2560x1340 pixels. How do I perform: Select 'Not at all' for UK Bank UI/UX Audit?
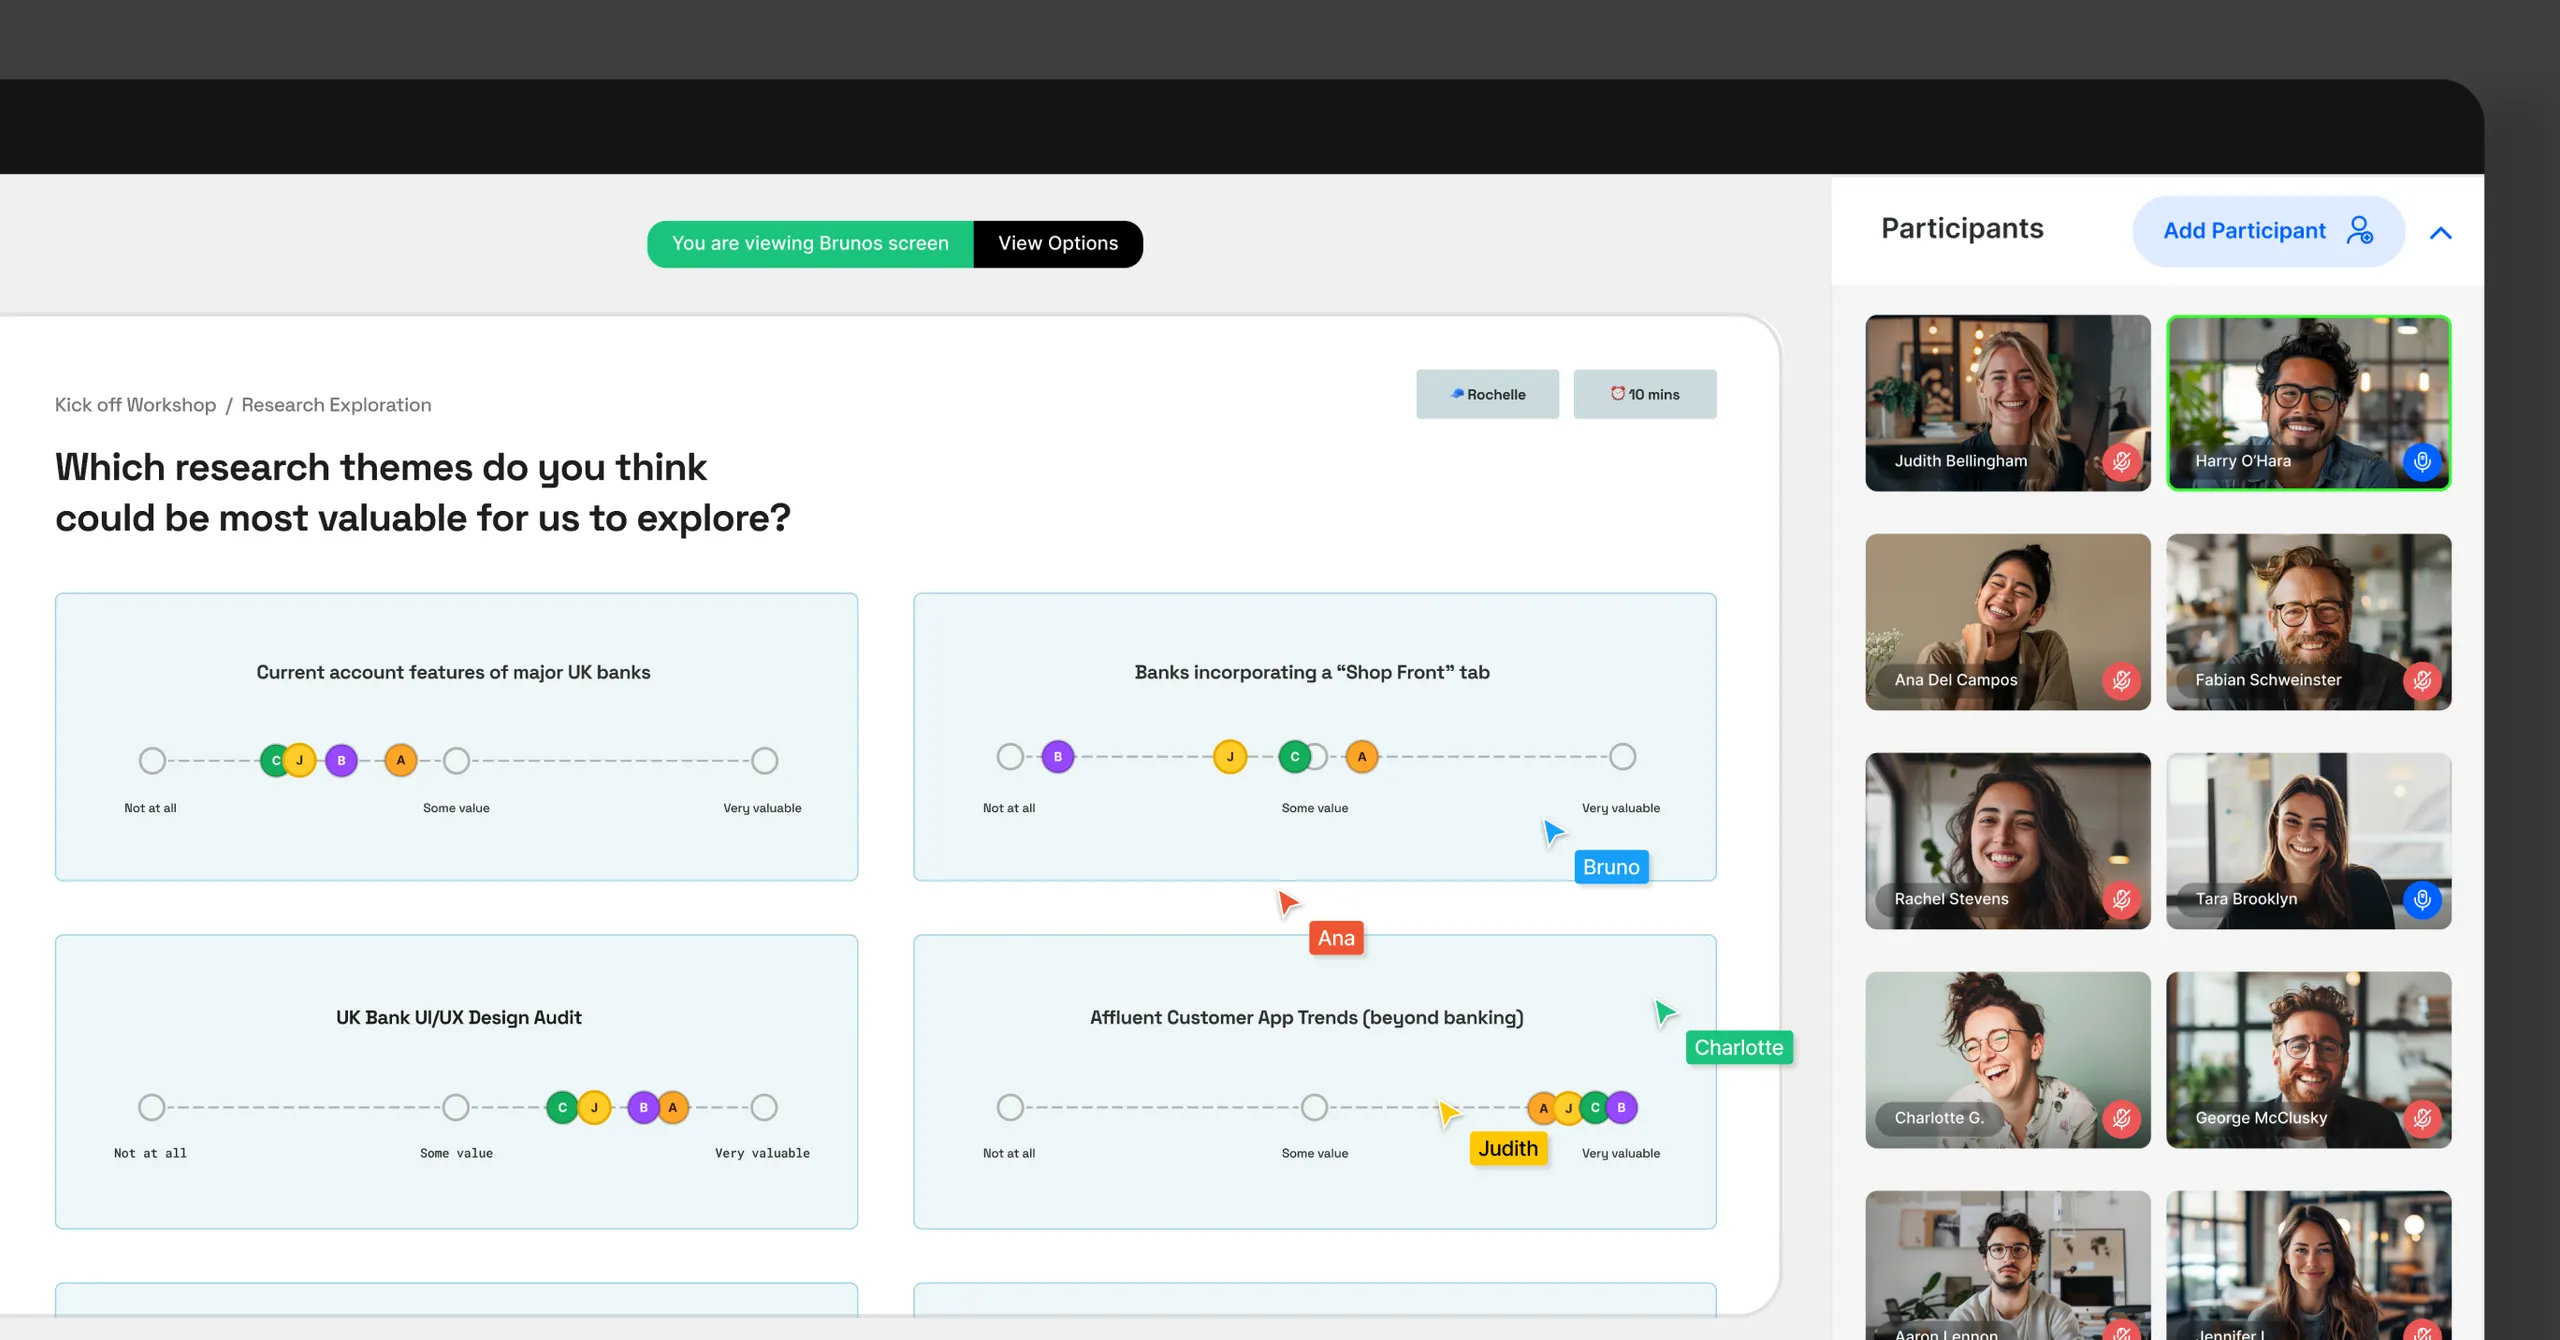coord(152,1107)
